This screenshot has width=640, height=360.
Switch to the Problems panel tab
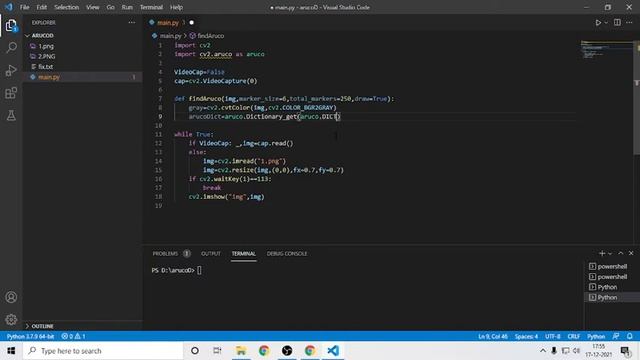click(x=171, y=253)
